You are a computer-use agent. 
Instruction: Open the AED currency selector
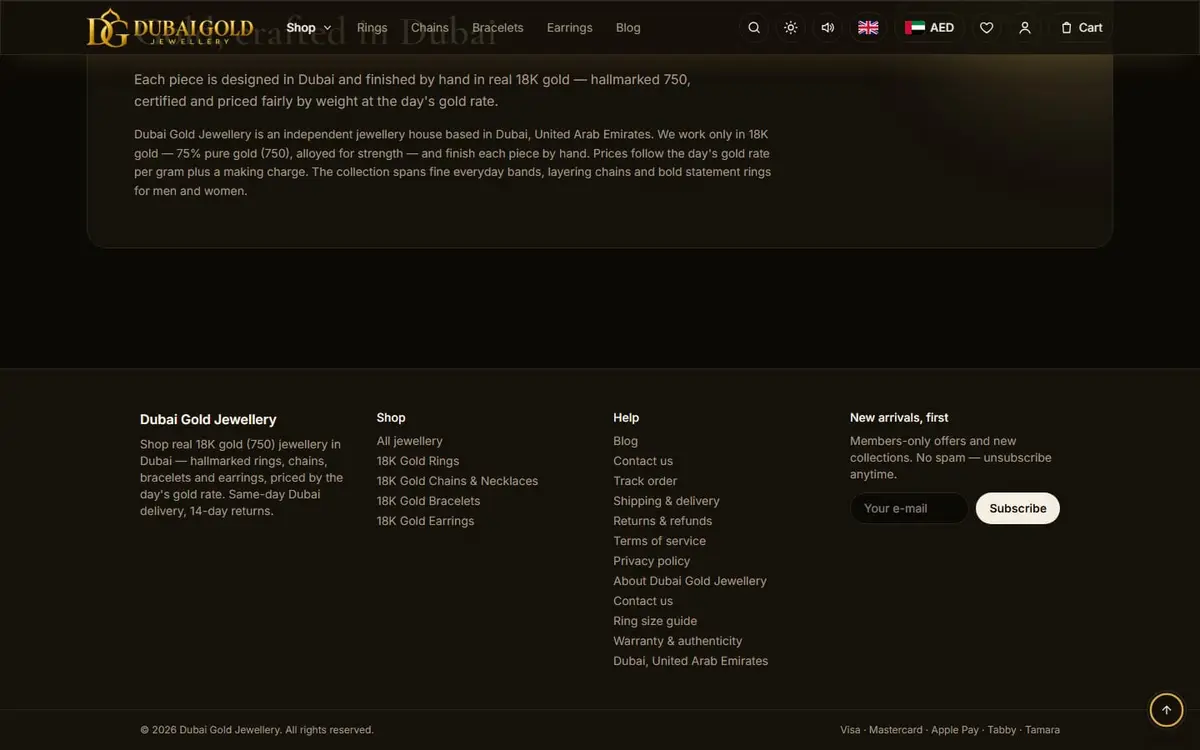929,28
